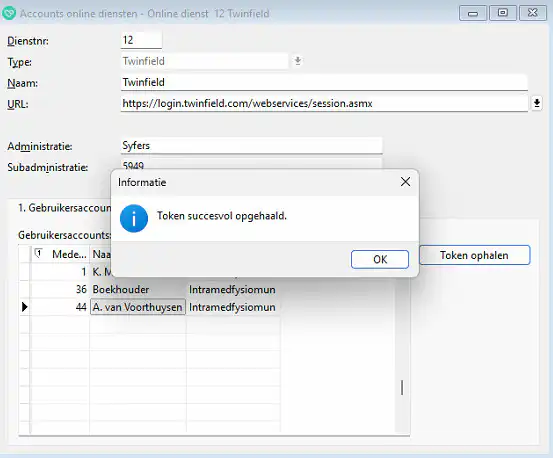The image size is (553, 458).
Task: Maximize the Accounts online diensten window
Action: click(x=503, y=13)
